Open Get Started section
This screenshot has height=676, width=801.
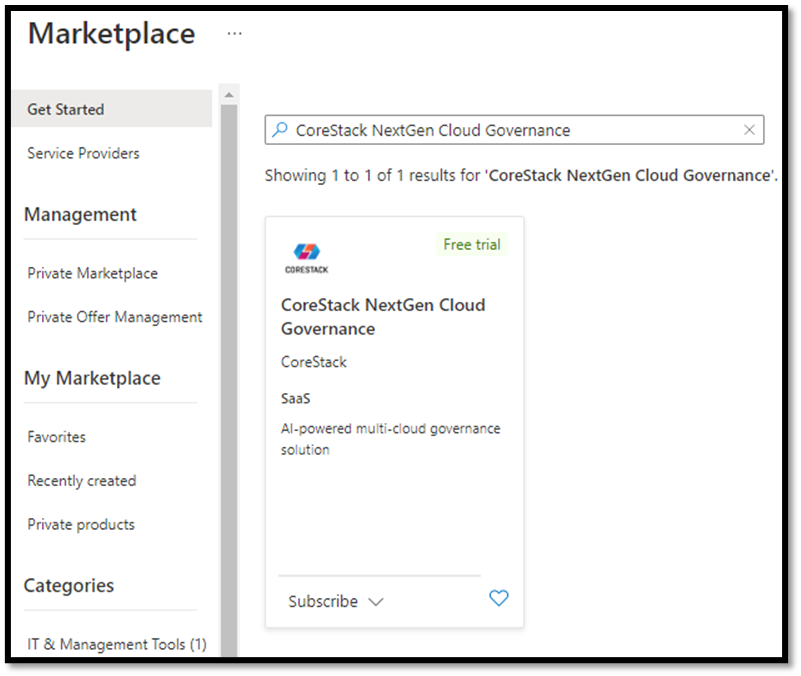(66, 109)
